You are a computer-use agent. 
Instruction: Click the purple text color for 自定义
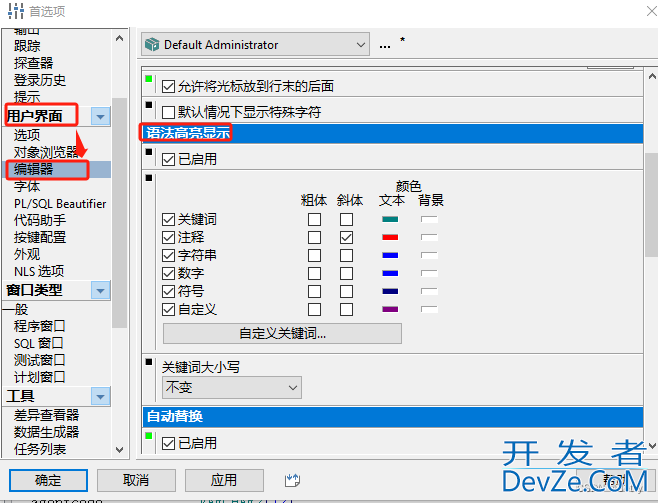coord(390,309)
